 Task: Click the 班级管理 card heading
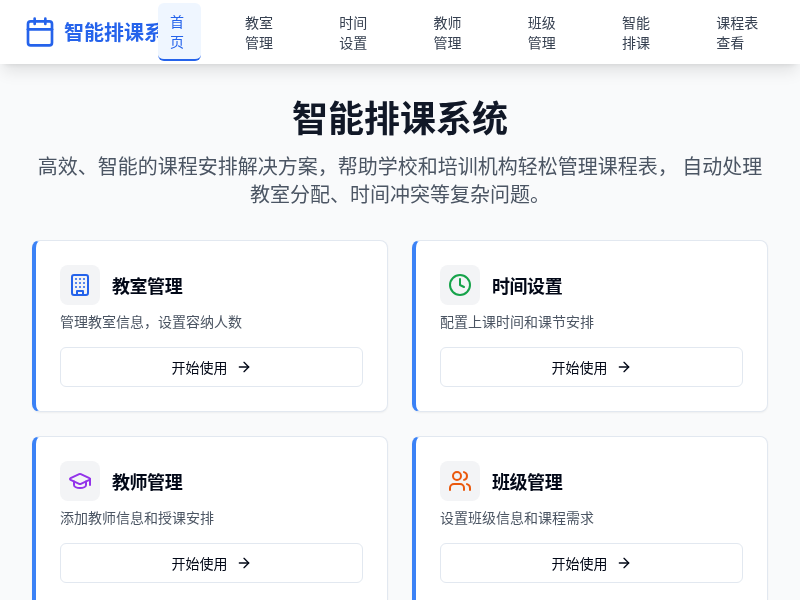527,482
